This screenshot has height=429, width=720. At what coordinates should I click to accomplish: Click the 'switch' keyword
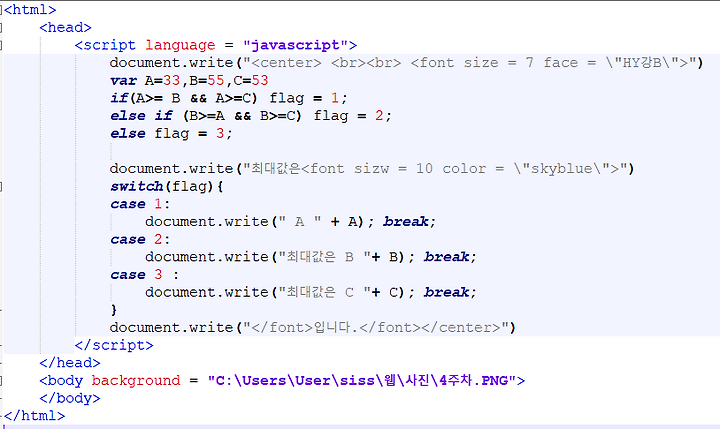136,186
